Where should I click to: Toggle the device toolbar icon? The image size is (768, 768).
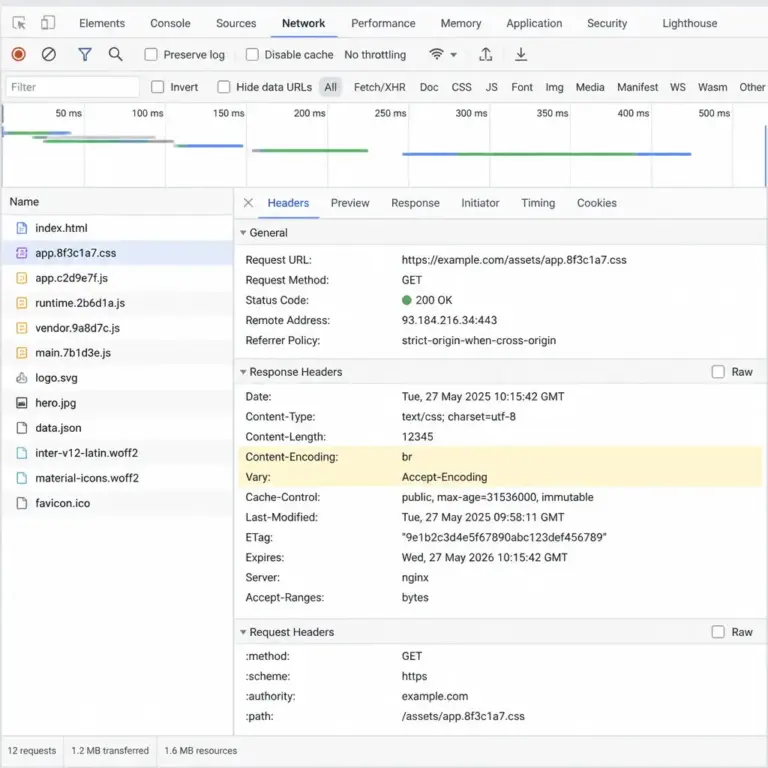[48, 23]
